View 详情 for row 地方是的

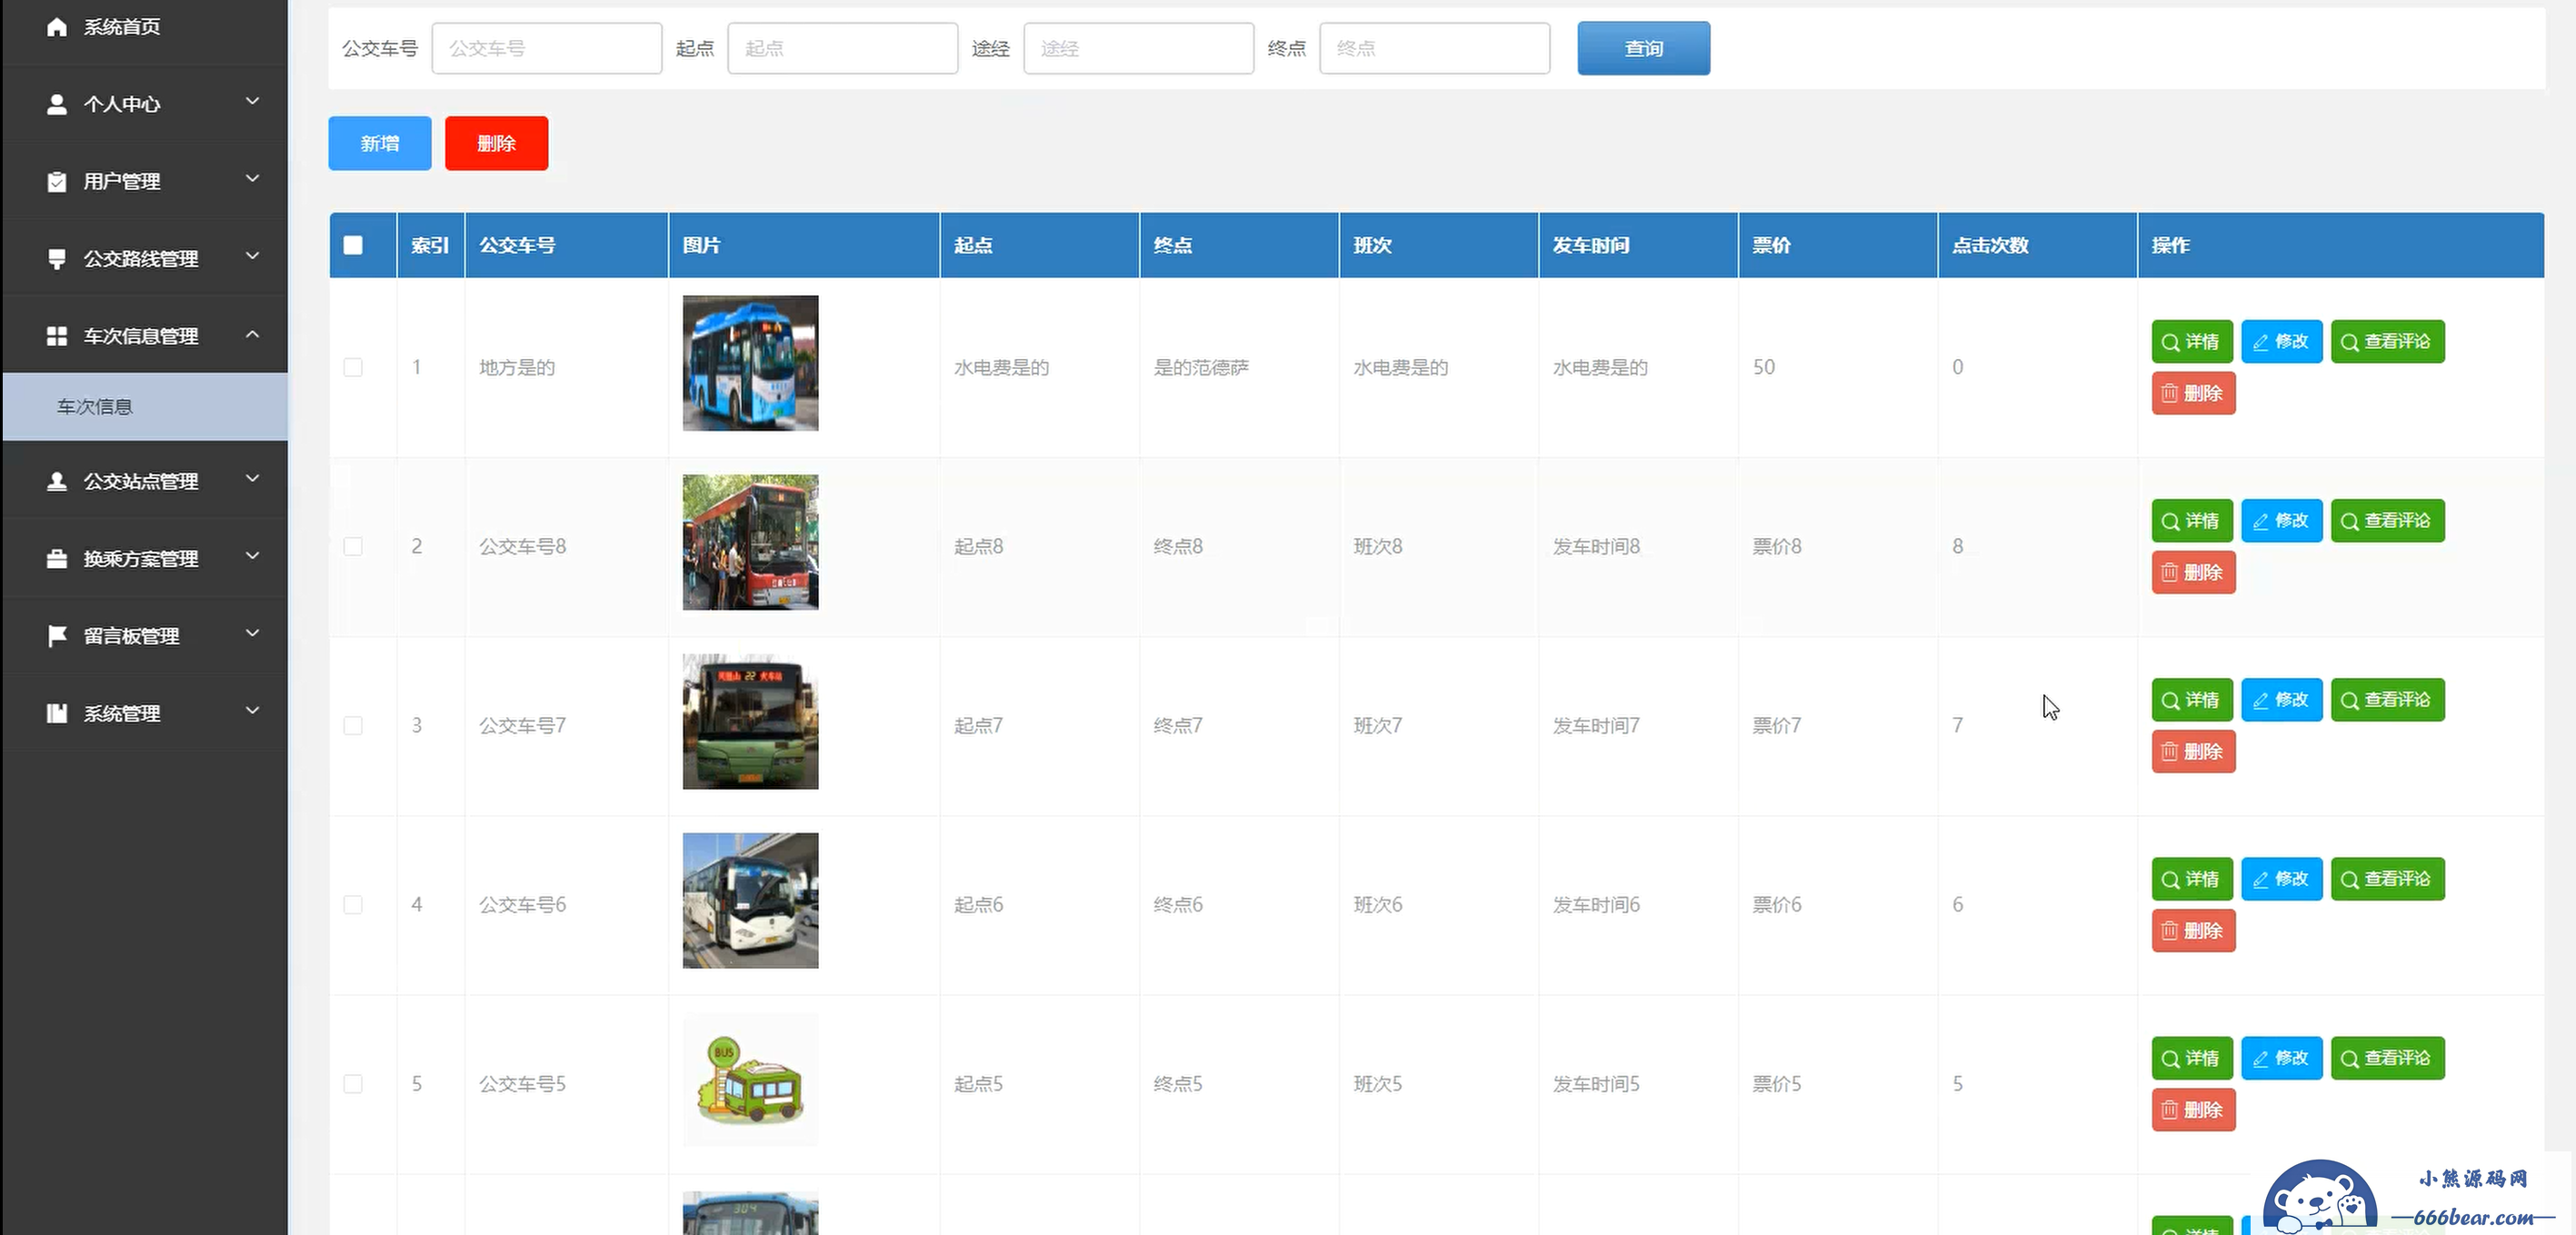[x=2192, y=342]
